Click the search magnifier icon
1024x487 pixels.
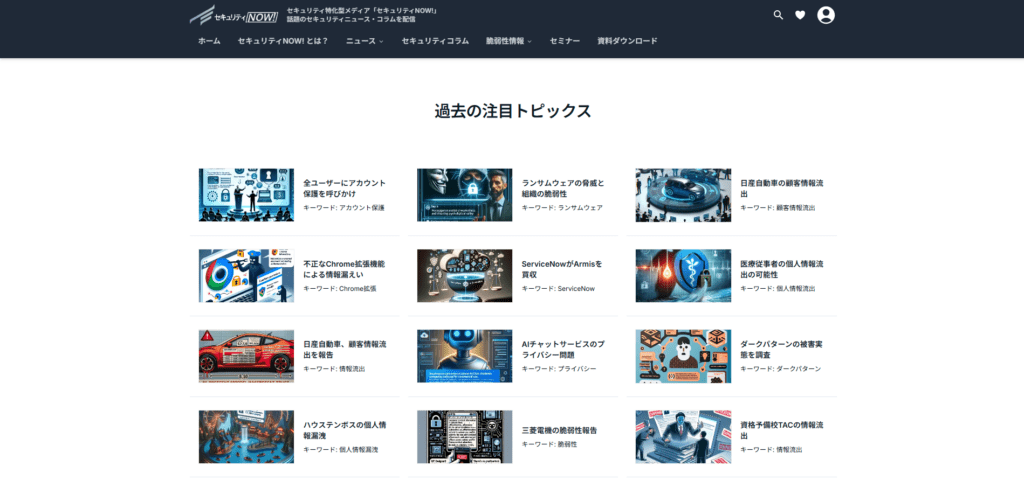coord(778,15)
